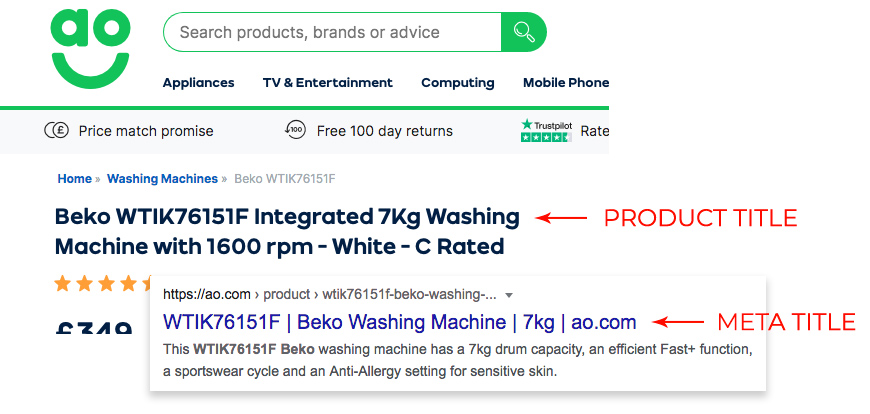Open the Appliances menu
The height and width of the screenshot is (414, 870).
[198, 83]
